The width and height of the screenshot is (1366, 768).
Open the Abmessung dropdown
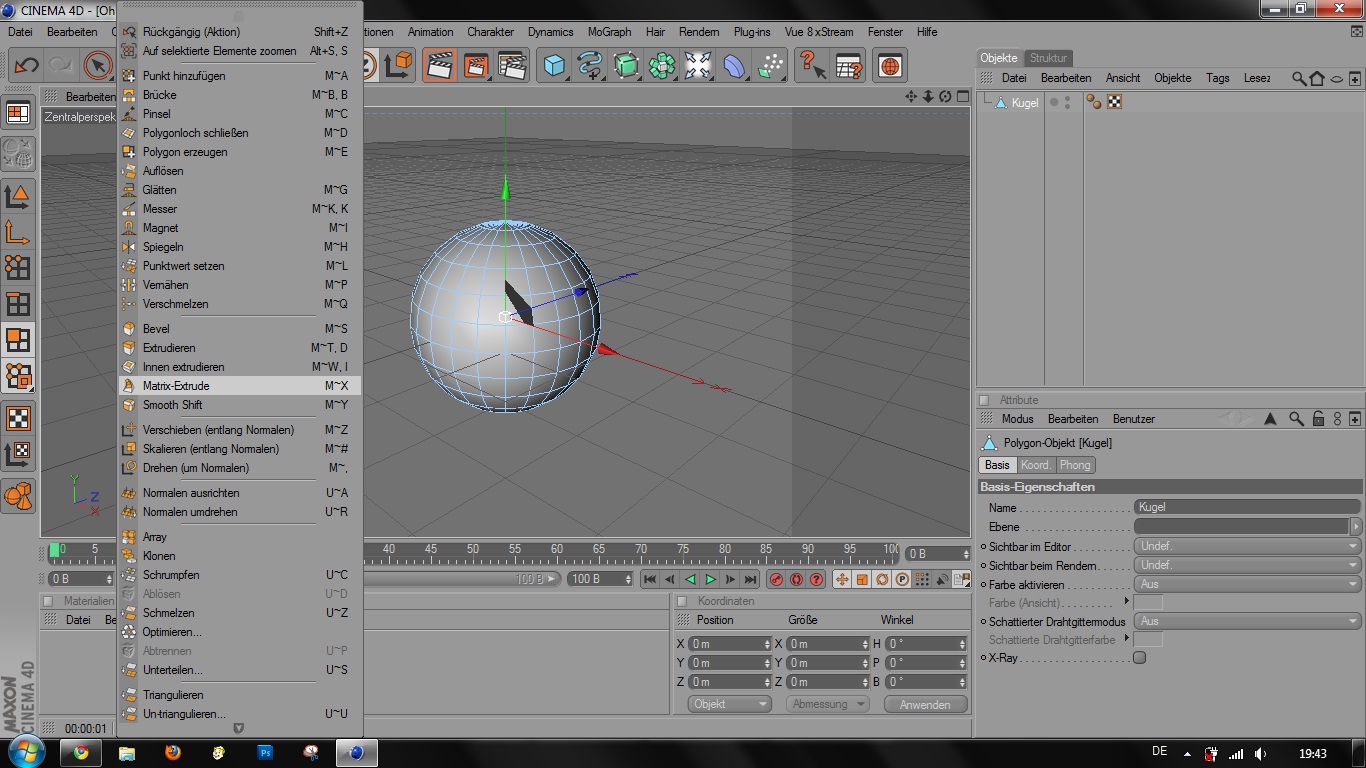coord(829,704)
